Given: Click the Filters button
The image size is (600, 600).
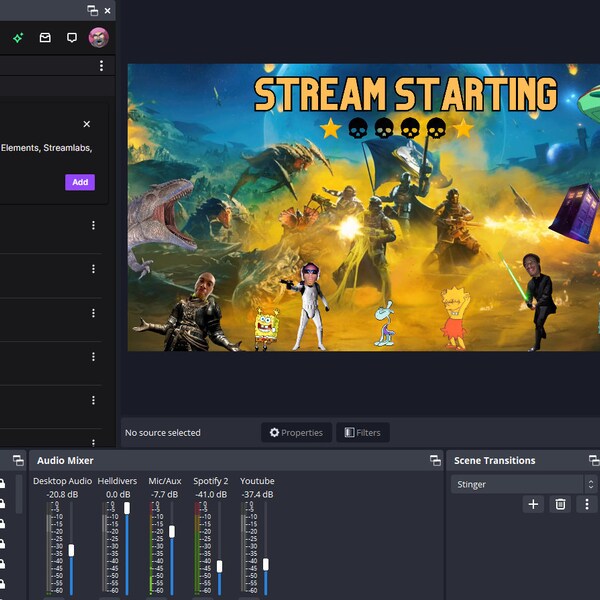Looking at the screenshot, I should (x=363, y=432).
